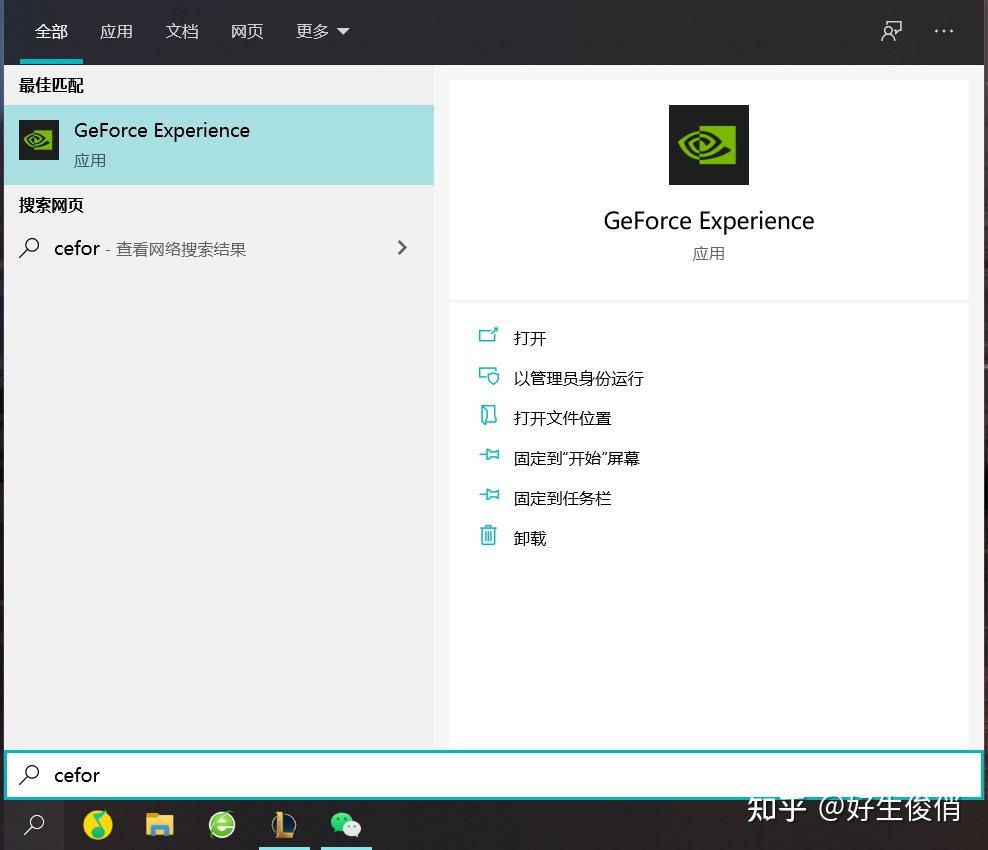Image resolution: width=988 pixels, height=850 pixels.
Task: Click the feedback person icon at top right
Action: click(x=891, y=31)
